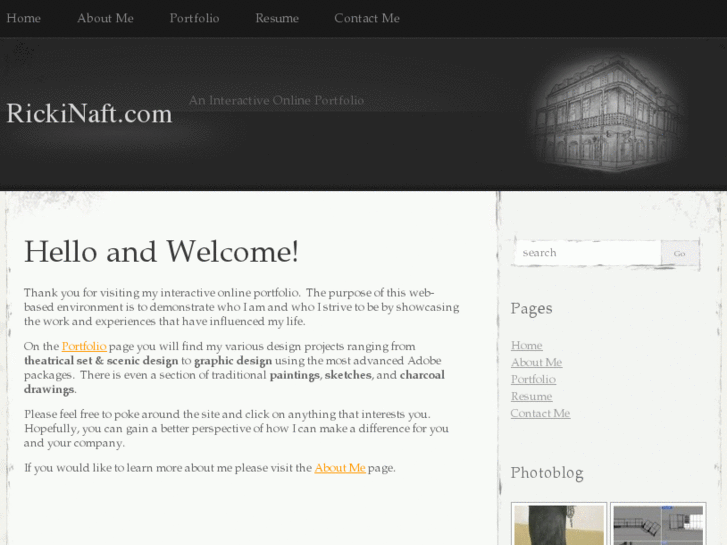The image size is (727, 545).
Task: Open the Portfolio link under Pages
Action: 533,379
